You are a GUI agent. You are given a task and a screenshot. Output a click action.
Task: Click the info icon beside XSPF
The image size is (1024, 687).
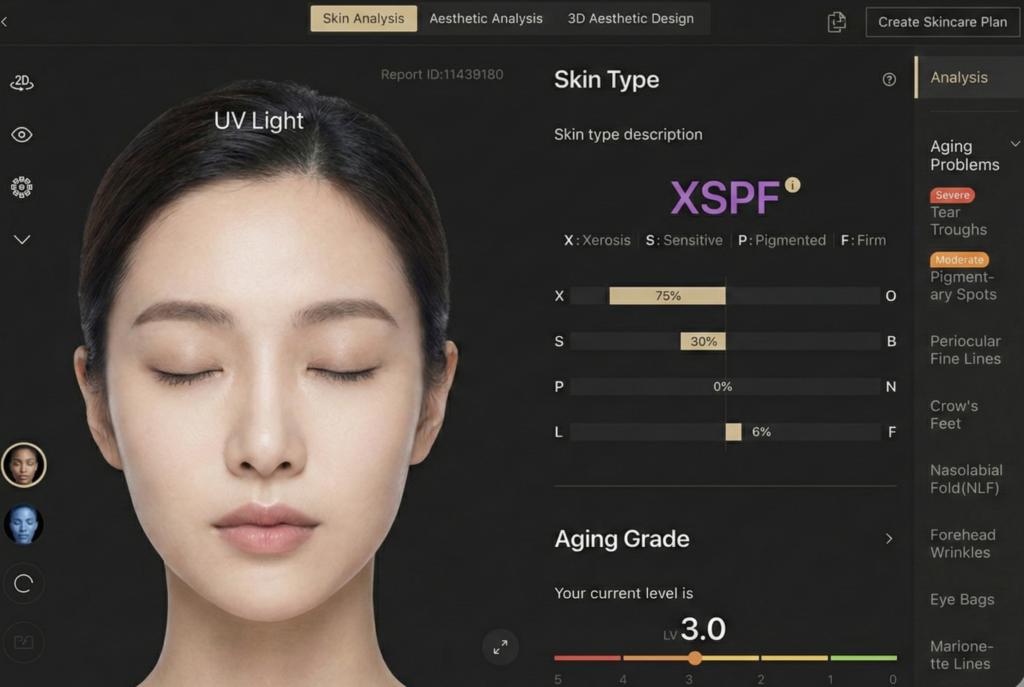793,185
